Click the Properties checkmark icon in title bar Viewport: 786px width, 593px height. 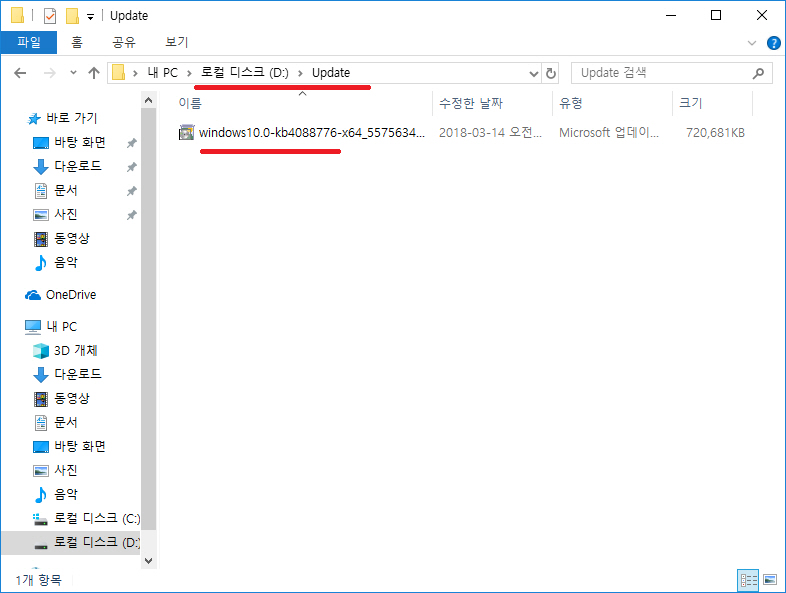click(50, 16)
